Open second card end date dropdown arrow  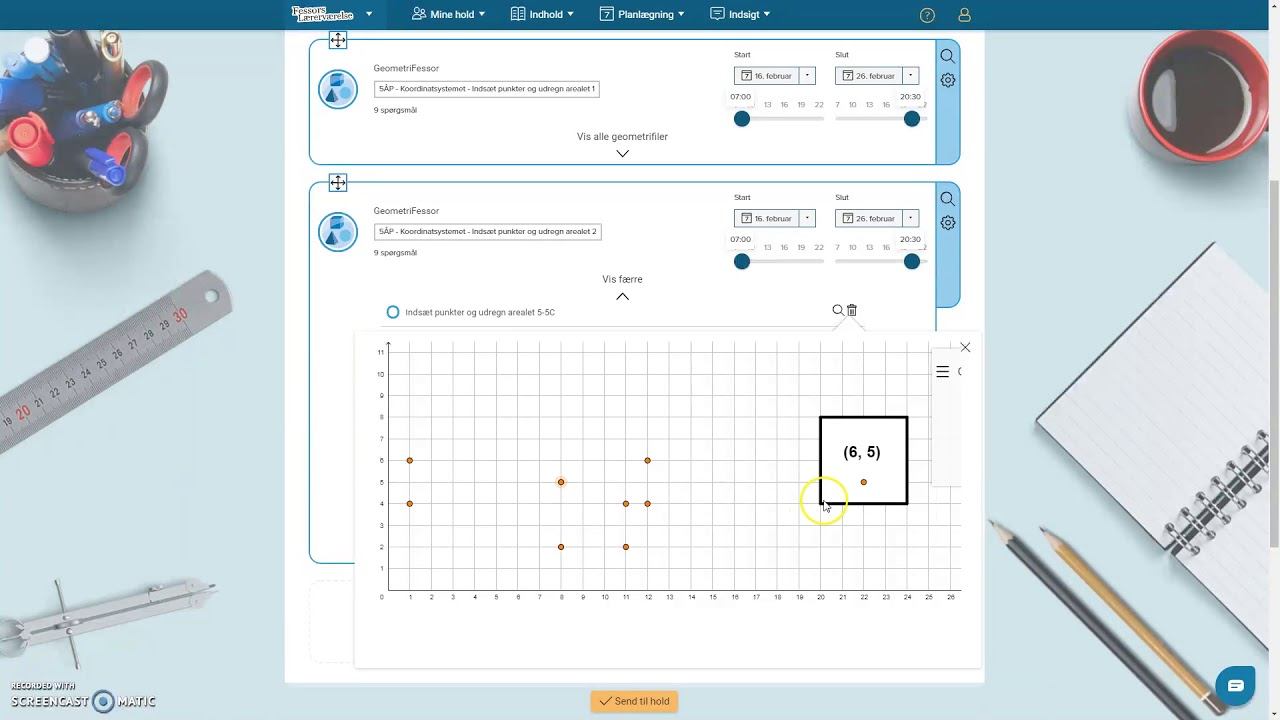point(910,218)
